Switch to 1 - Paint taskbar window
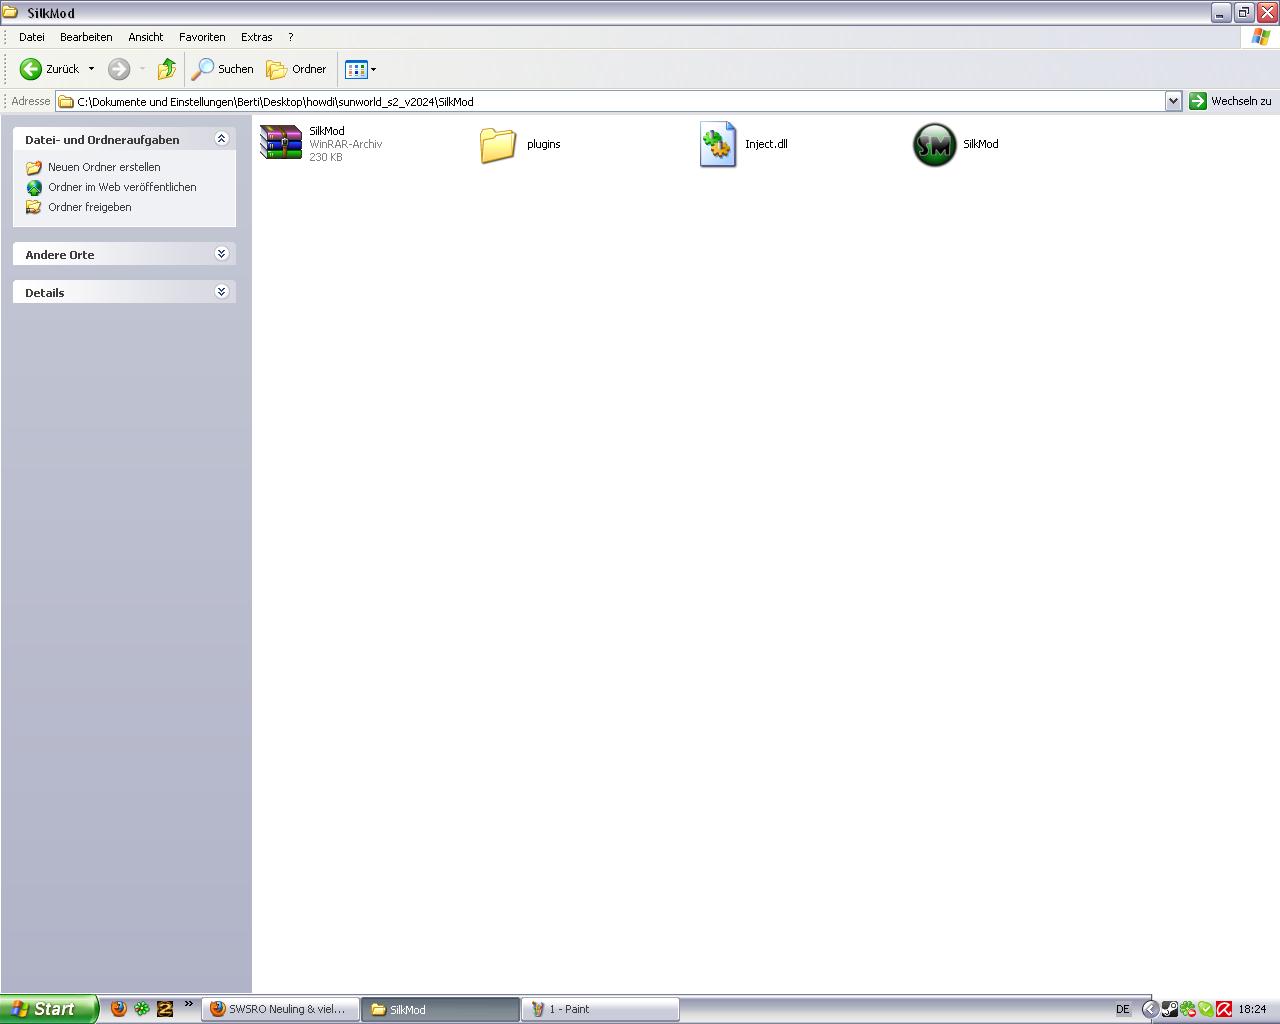Viewport: 1280px width, 1024px height. [600, 1009]
